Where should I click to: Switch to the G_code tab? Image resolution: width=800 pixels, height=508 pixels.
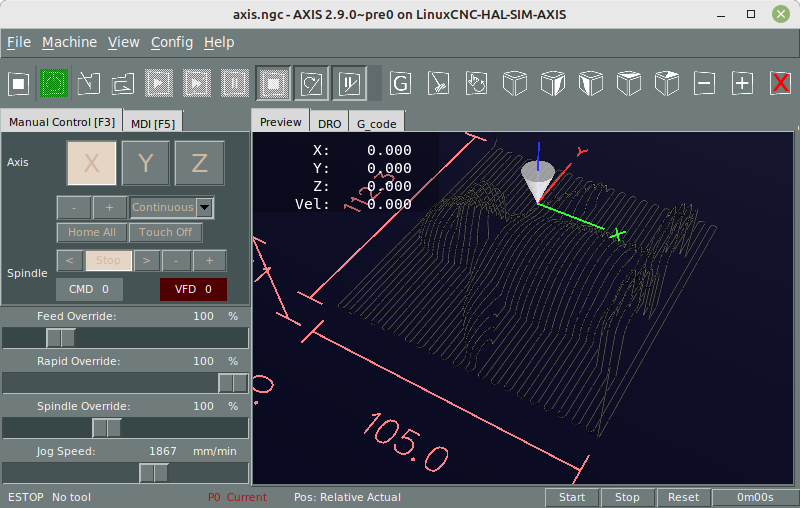coord(377,123)
